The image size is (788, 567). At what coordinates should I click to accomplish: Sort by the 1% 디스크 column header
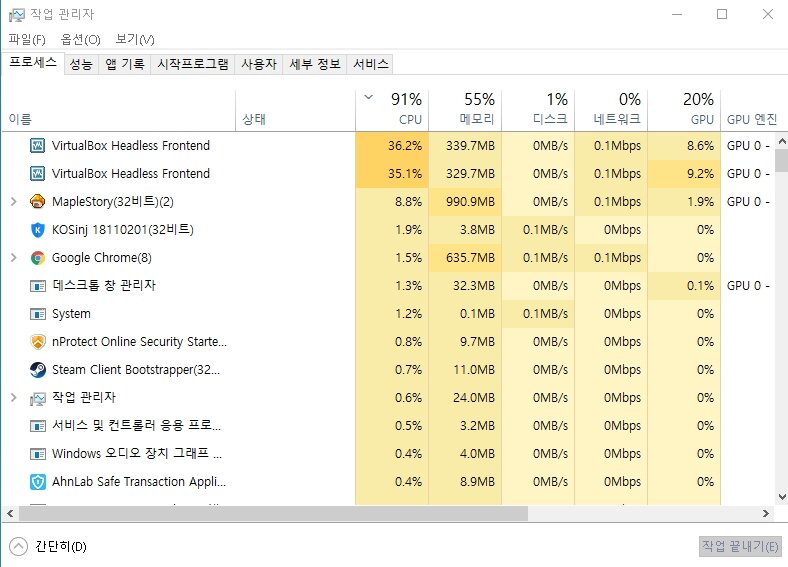538,111
